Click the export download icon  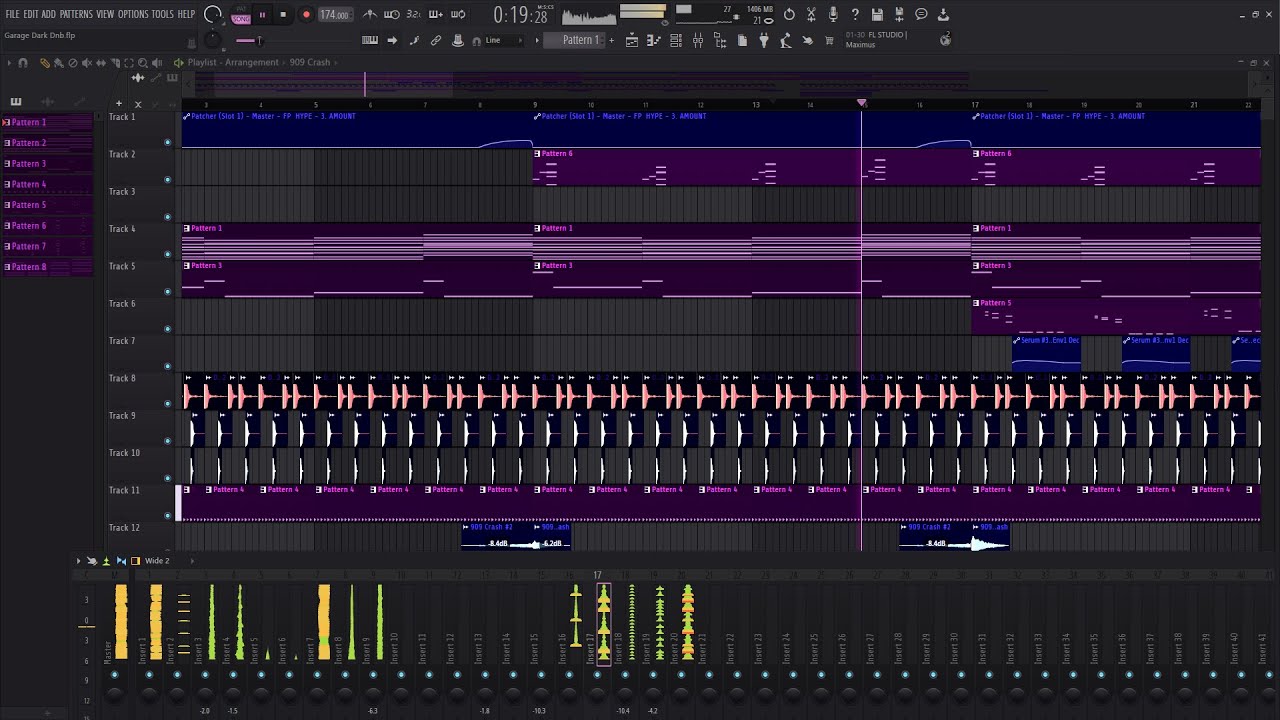943,14
